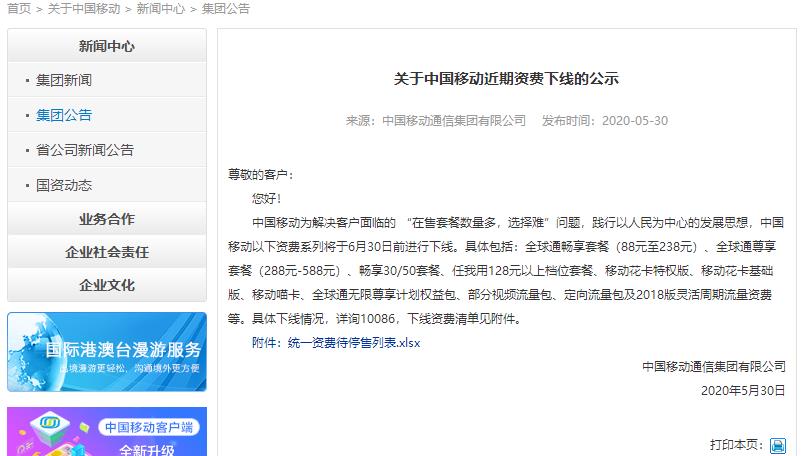The height and width of the screenshot is (456, 802).
Task: Open the 首页 breadcrumb link
Action: (x=19, y=9)
